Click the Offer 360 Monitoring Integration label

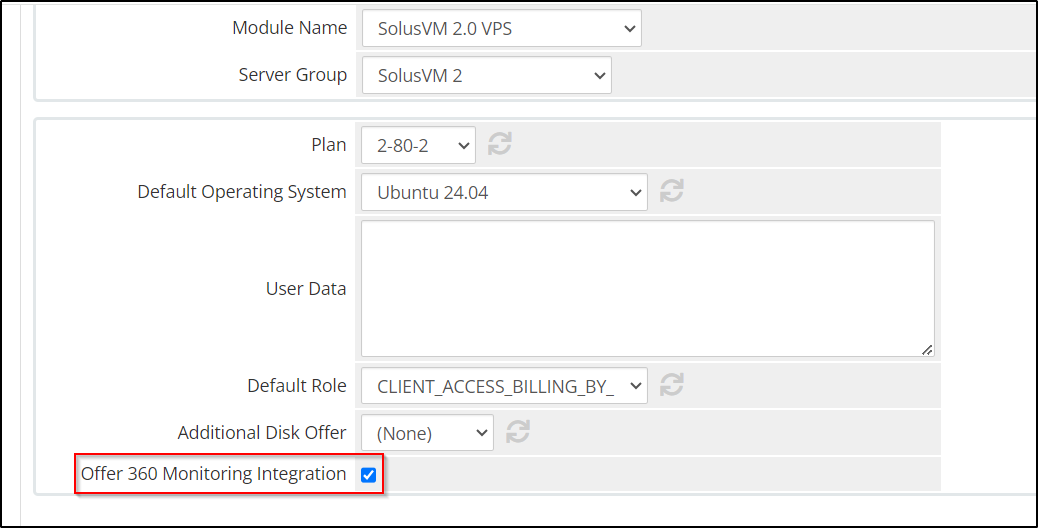point(213,474)
